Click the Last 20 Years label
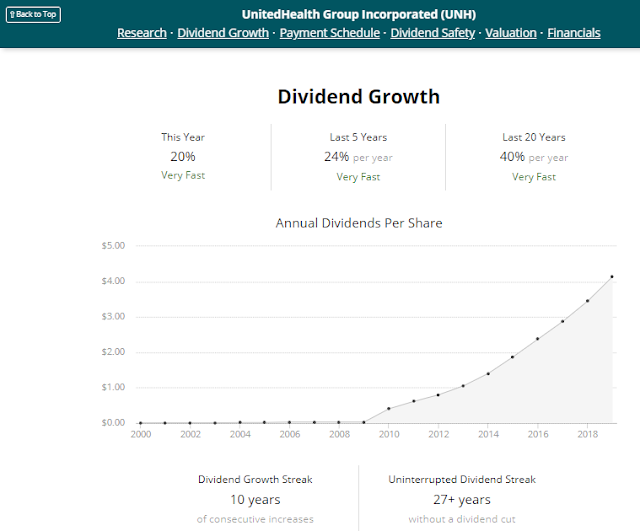Viewport: 640px width, 531px height. click(534, 137)
